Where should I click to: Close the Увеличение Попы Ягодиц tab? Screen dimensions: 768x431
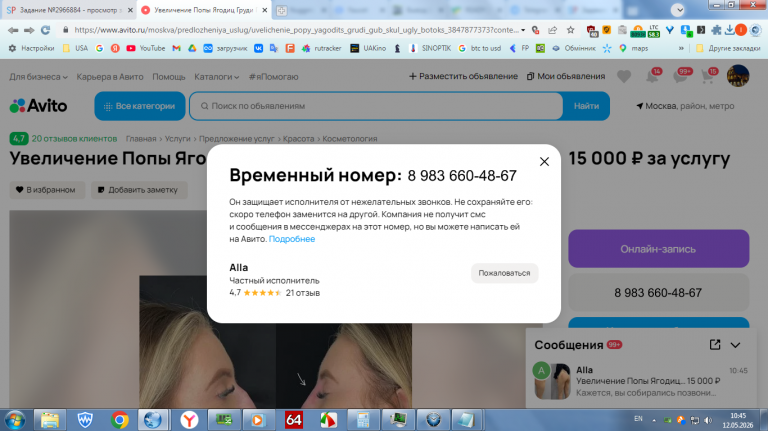(x=264, y=10)
